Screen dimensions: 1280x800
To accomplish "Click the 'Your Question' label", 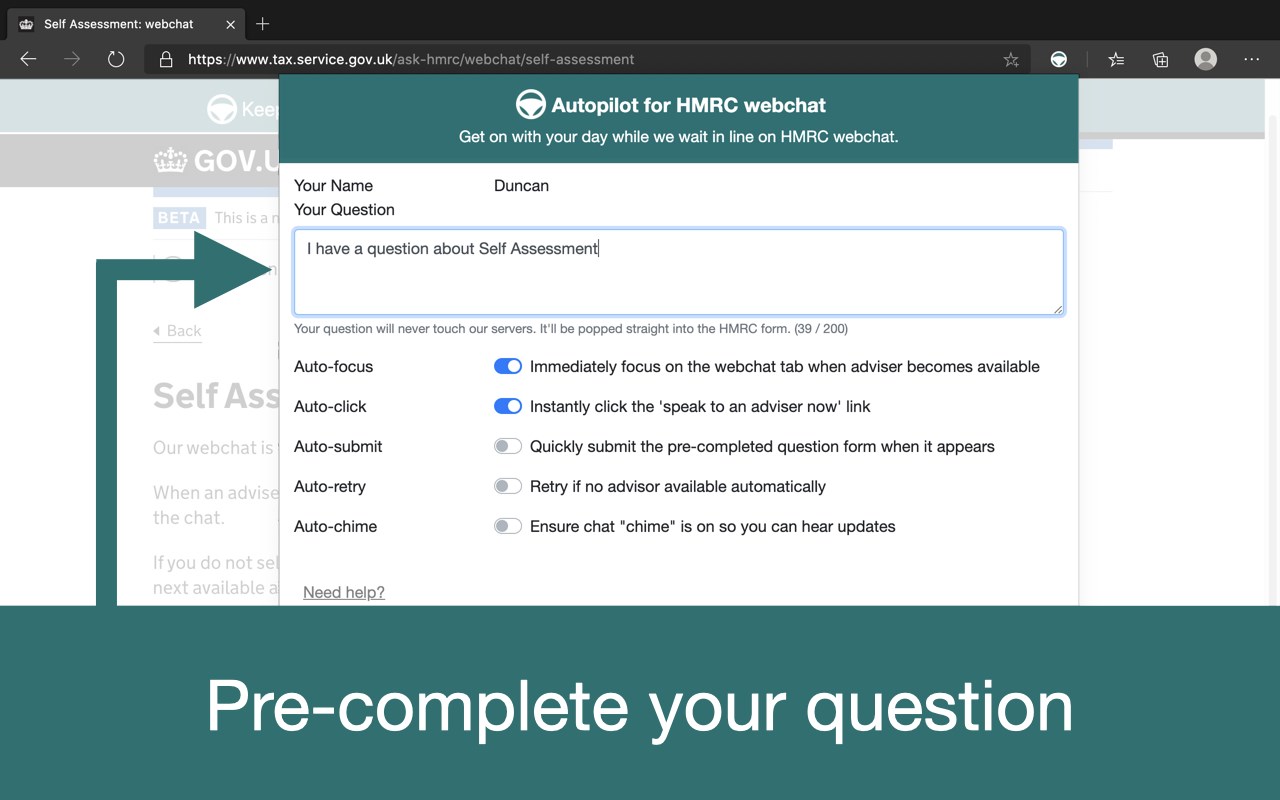I will [344, 210].
